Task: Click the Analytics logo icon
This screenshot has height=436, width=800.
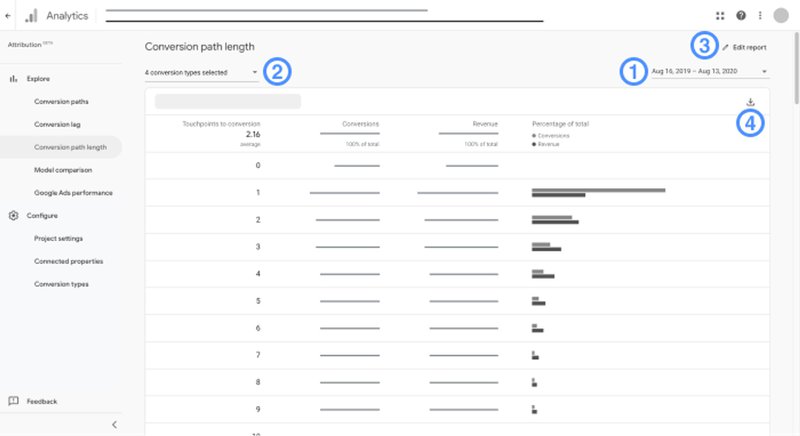Action: [x=31, y=16]
